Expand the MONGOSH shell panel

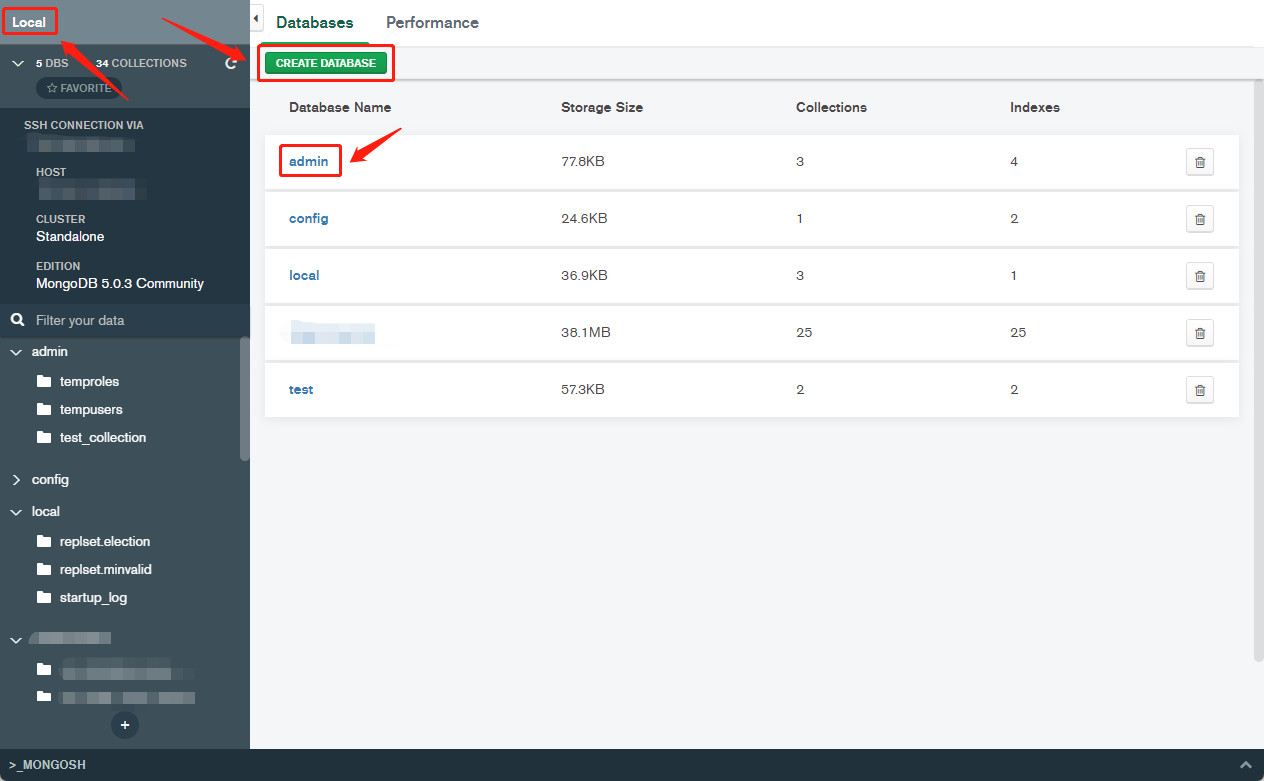coord(1245,764)
